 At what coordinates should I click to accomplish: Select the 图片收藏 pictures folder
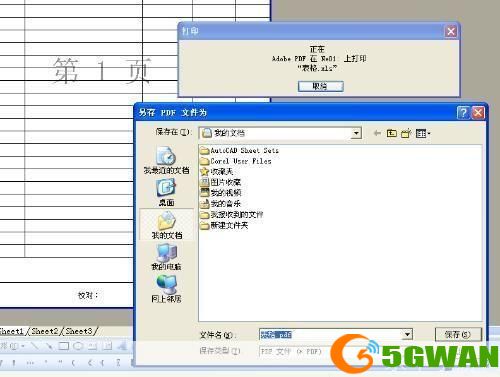pyautogui.click(x=220, y=182)
